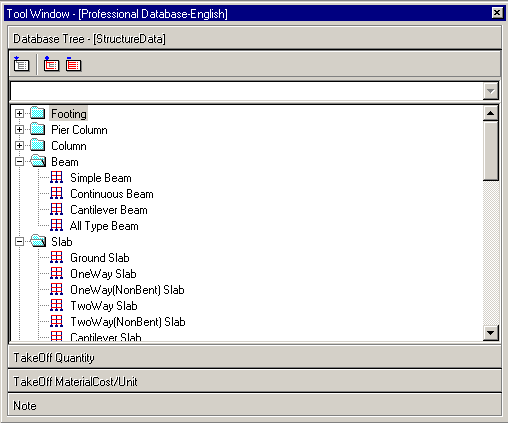Click the open Beam folder icon

(38, 161)
